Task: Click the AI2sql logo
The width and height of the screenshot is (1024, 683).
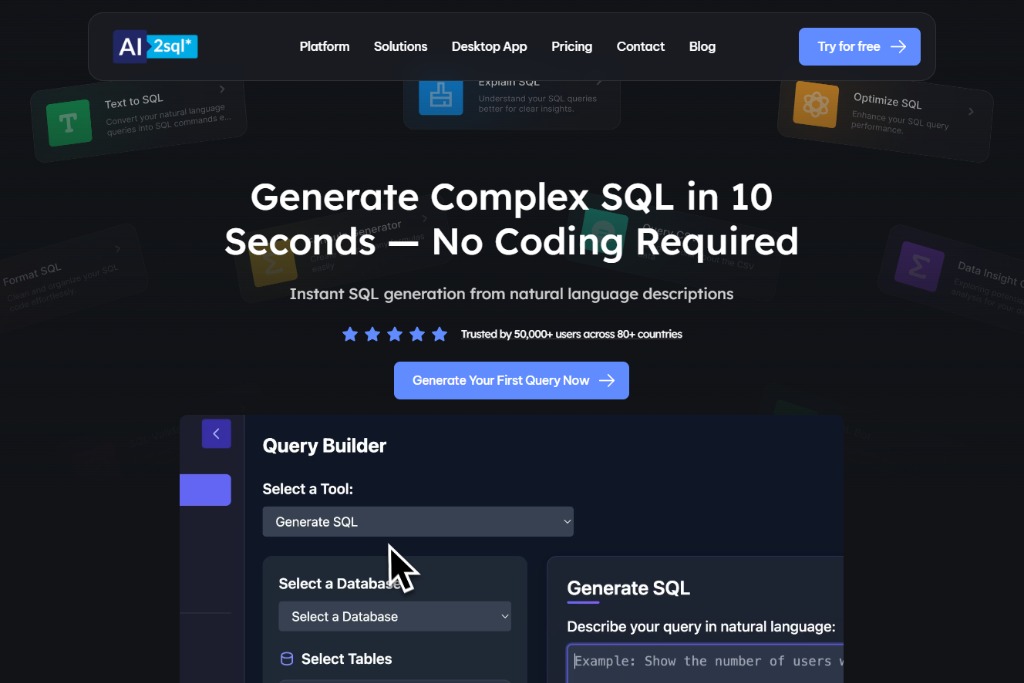Action: [155, 46]
